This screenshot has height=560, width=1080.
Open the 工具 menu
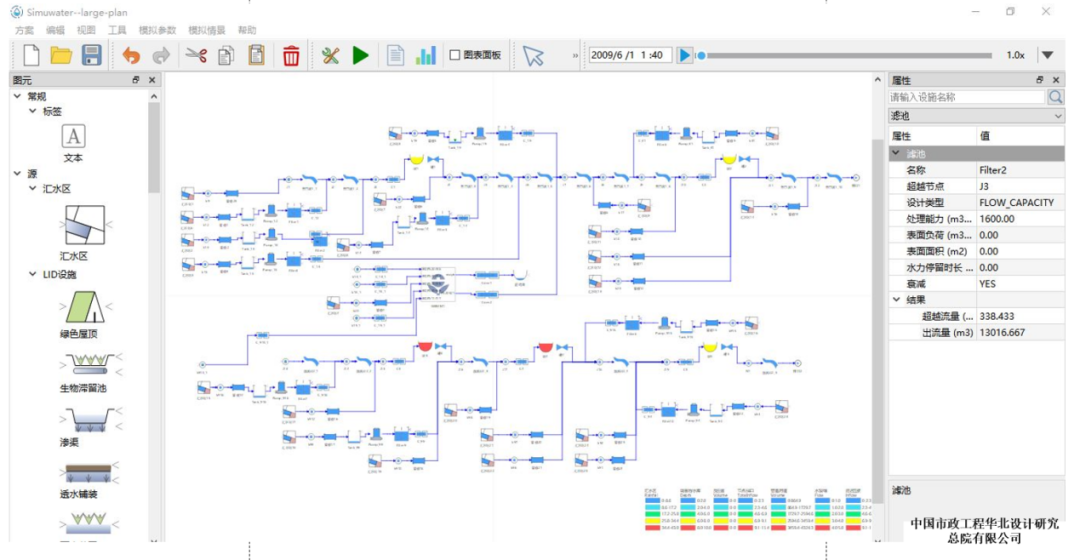click(117, 31)
